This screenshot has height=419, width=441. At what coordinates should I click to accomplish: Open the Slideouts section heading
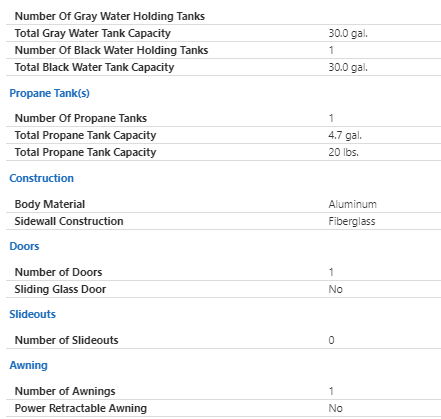[x=32, y=314]
